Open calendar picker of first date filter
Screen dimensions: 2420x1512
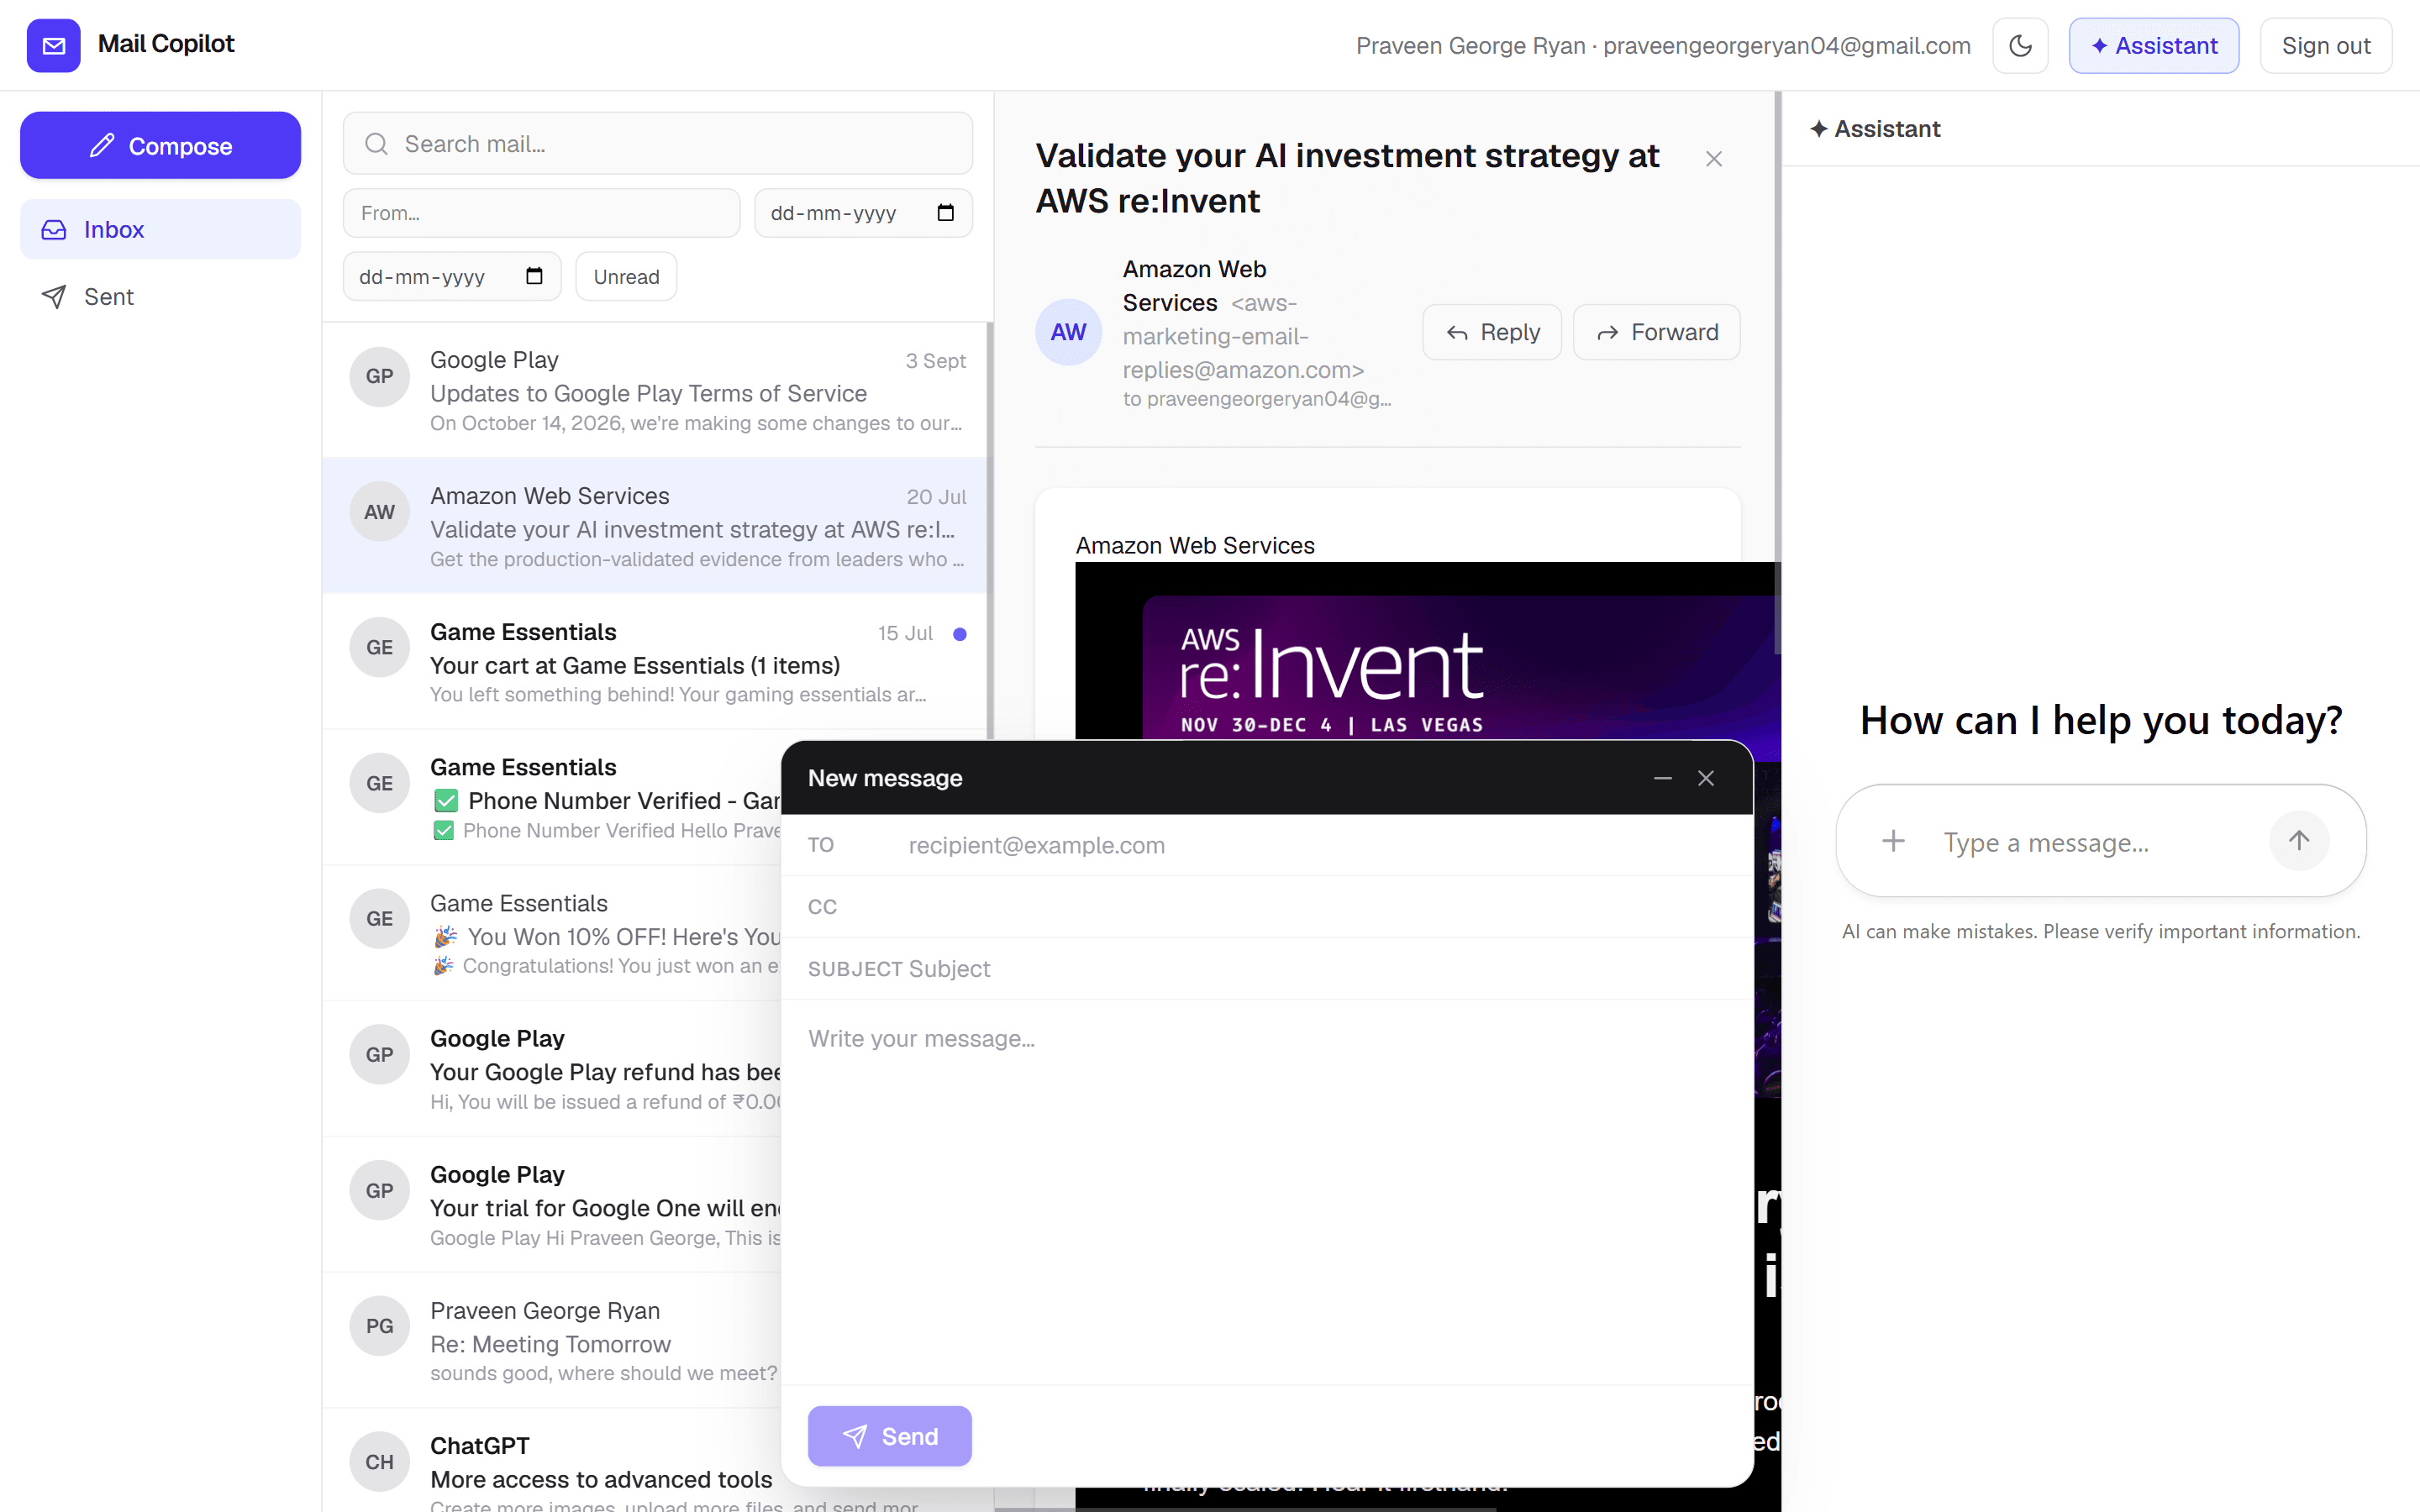945,213
